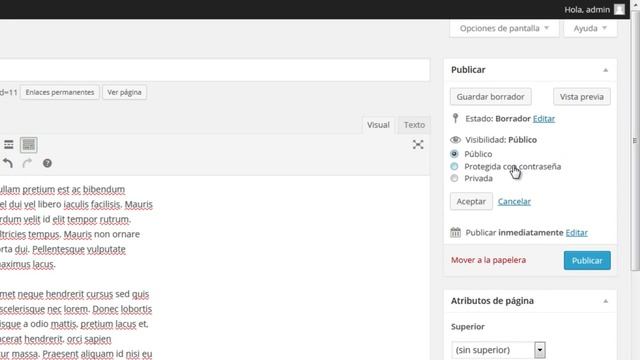Click the redo arrow icon
The height and width of the screenshot is (360, 640).
tap(27, 163)
